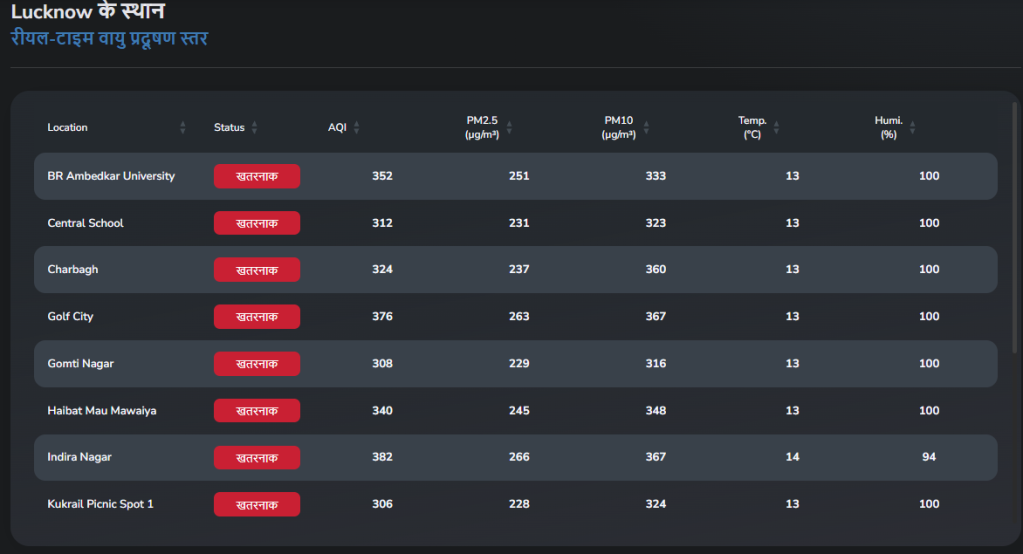
Task: Click red status badge for Golf City
Action: (256, 317)
